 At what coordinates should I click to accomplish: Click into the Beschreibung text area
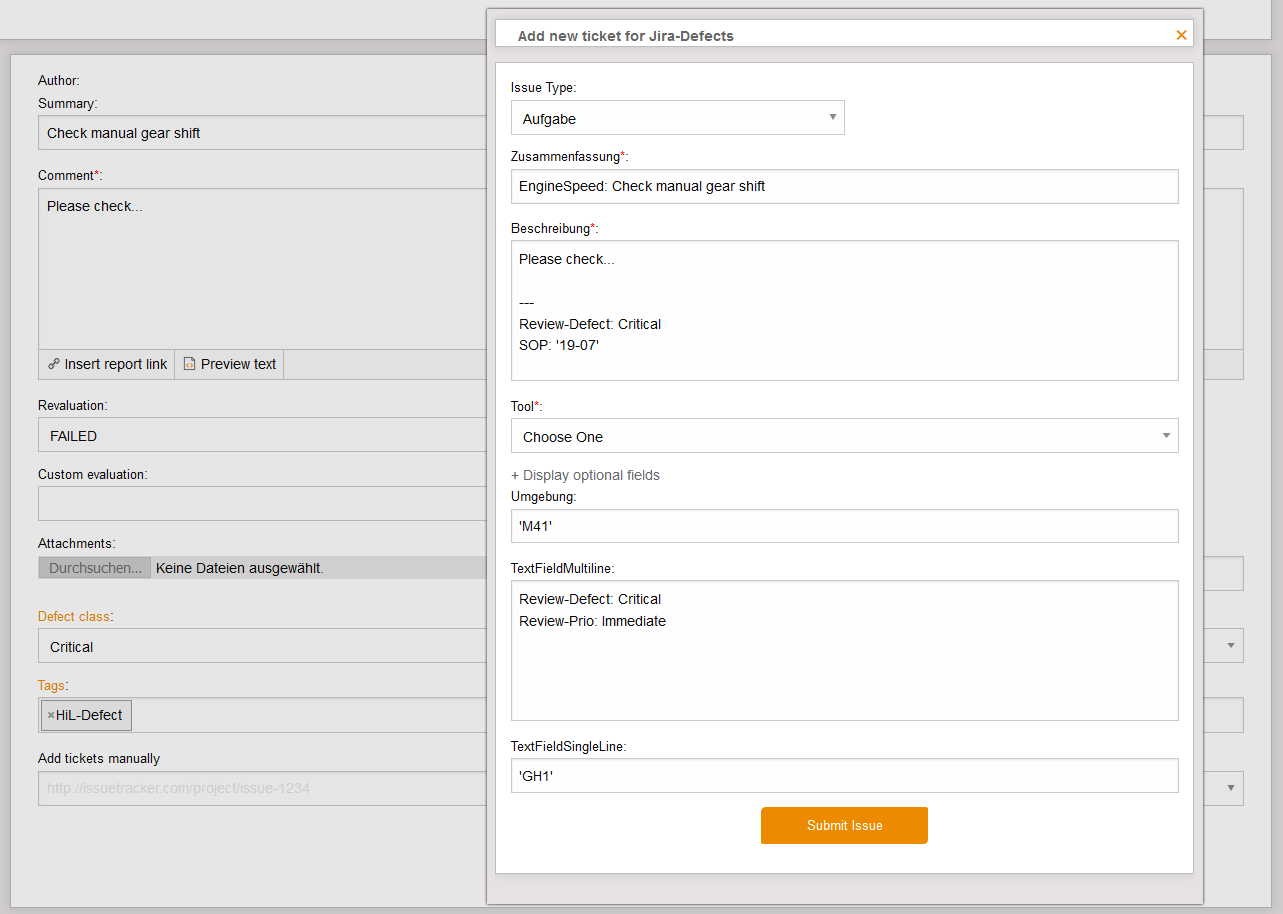[x=844, y=310]
